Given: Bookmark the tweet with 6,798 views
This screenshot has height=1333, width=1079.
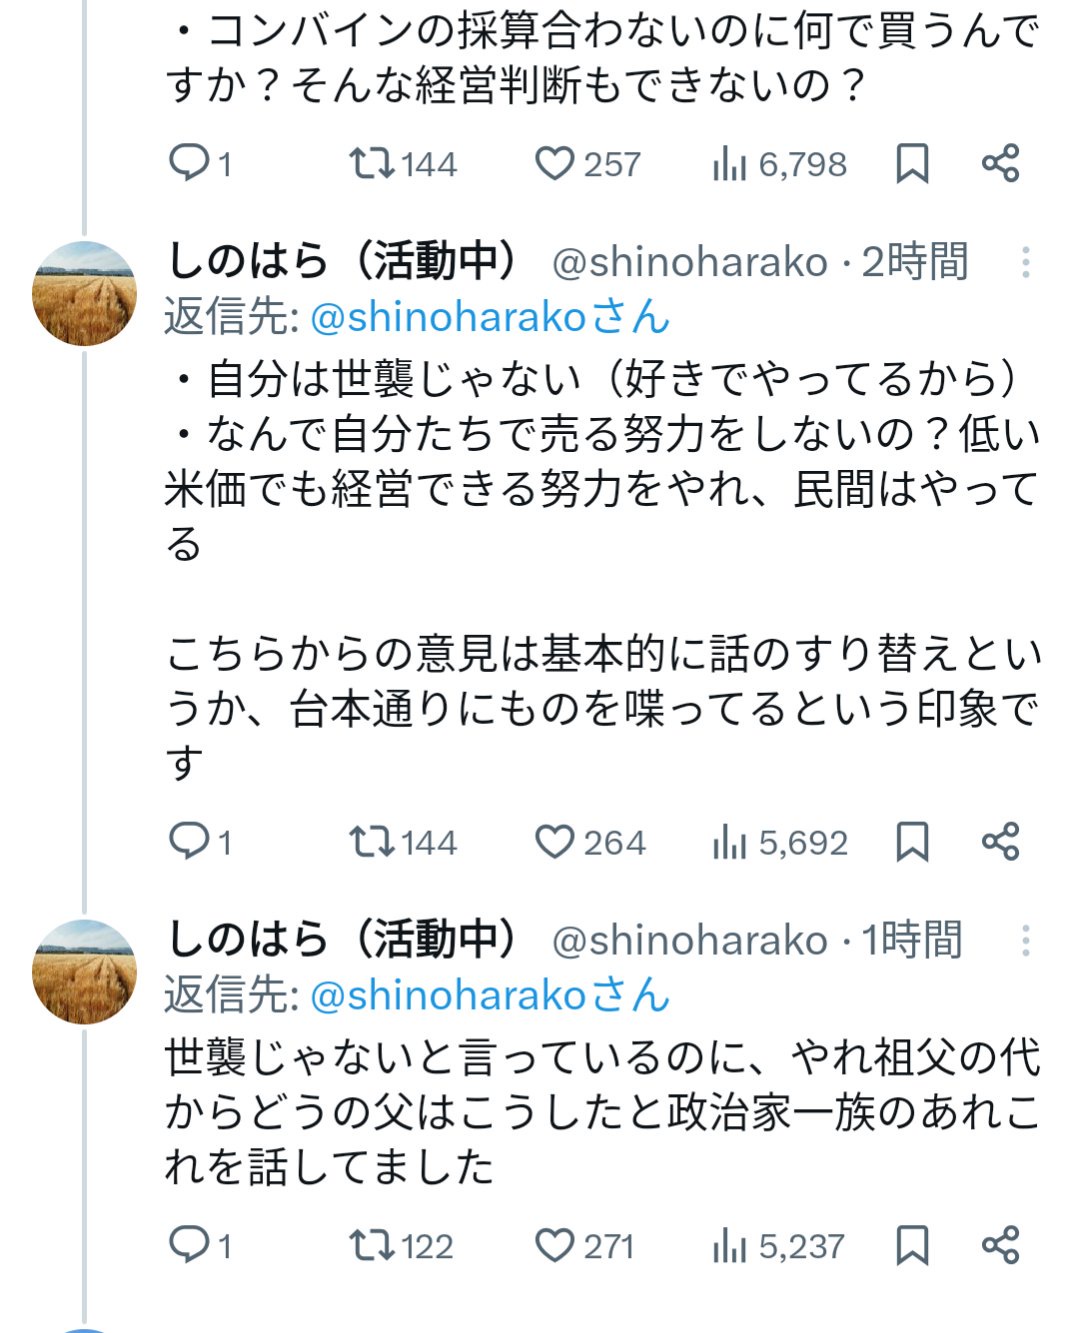Looking at the screenshot, I should click(912, 164).
